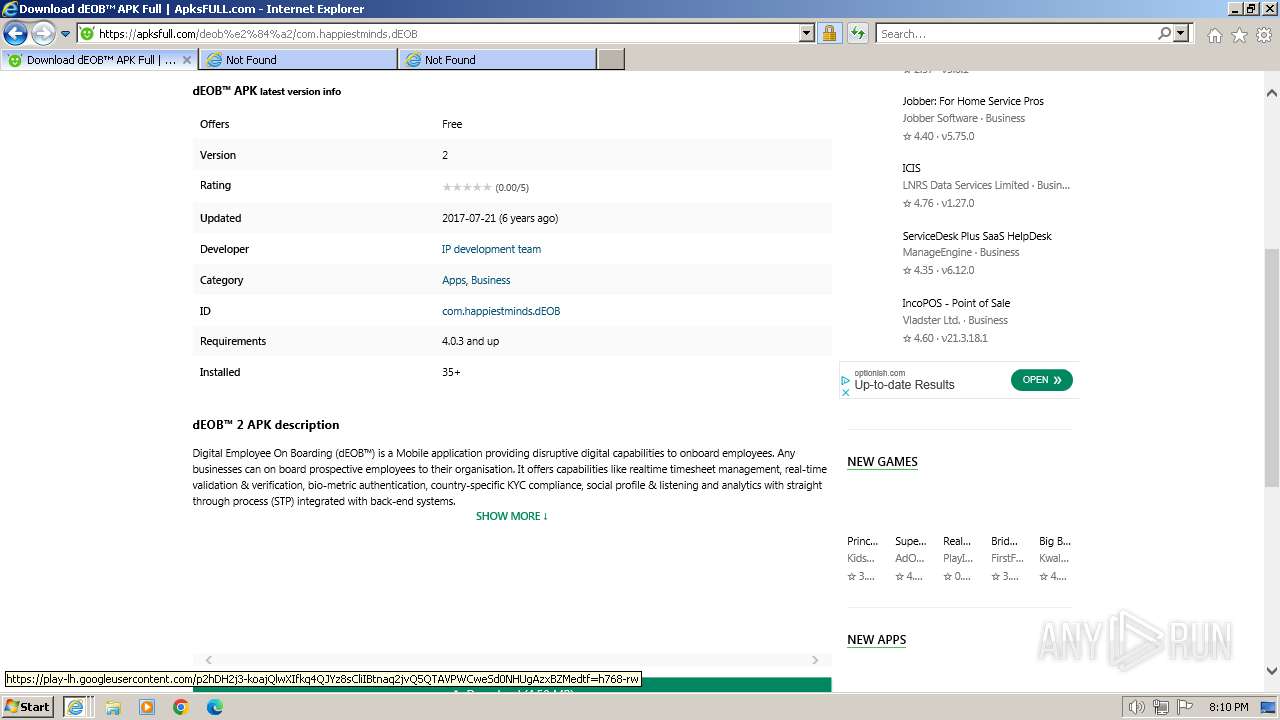Expand description with SHOW MORE
This screenshot has width=1280, height=720.
click(x=512, y=516)
